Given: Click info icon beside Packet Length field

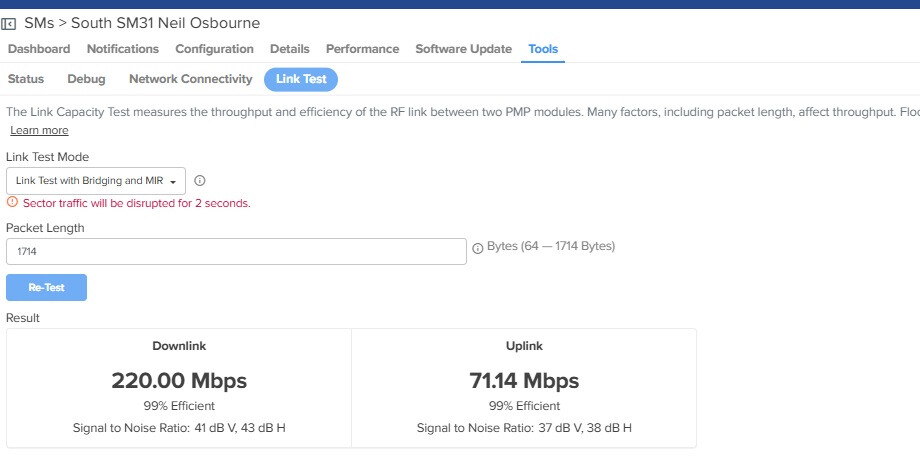Looking at the screenshot, I should (x=477, y=248).
